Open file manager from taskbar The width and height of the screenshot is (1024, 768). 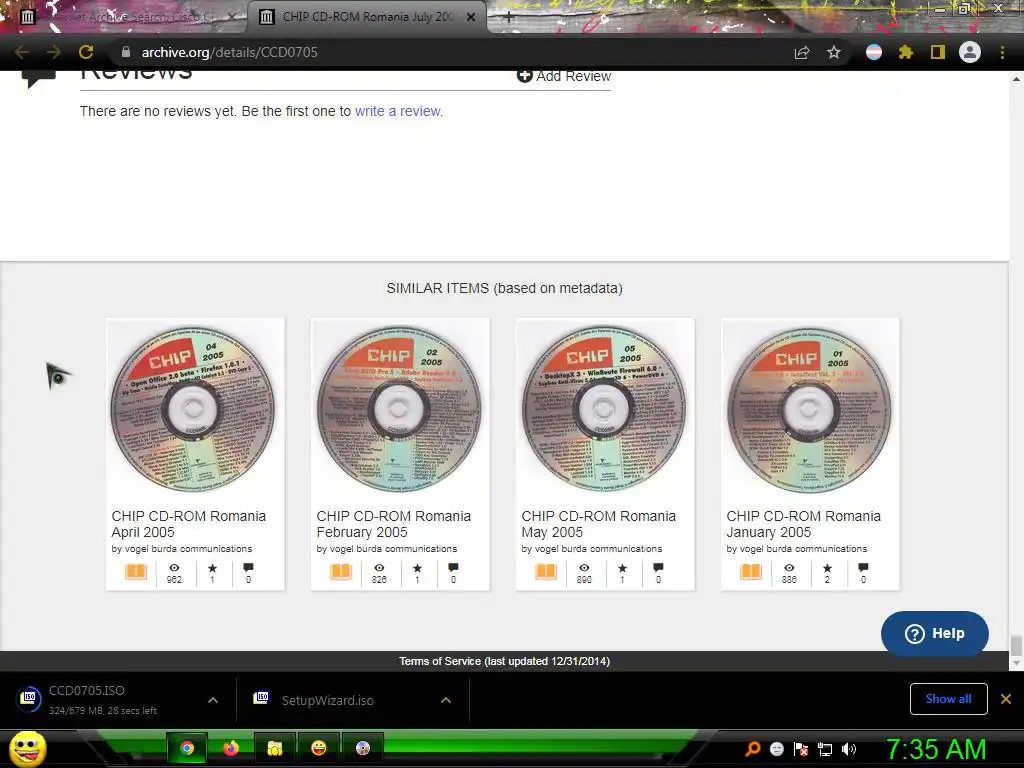pyautogui.click(x=275, y=748)
